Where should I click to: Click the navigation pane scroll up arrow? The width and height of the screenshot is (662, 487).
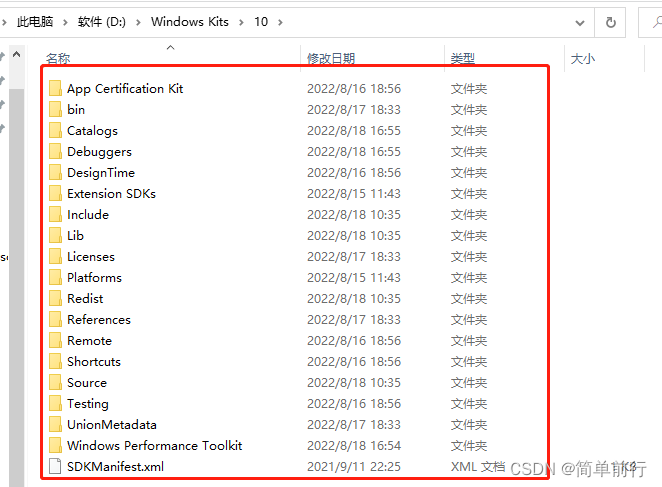click(16, 54)
